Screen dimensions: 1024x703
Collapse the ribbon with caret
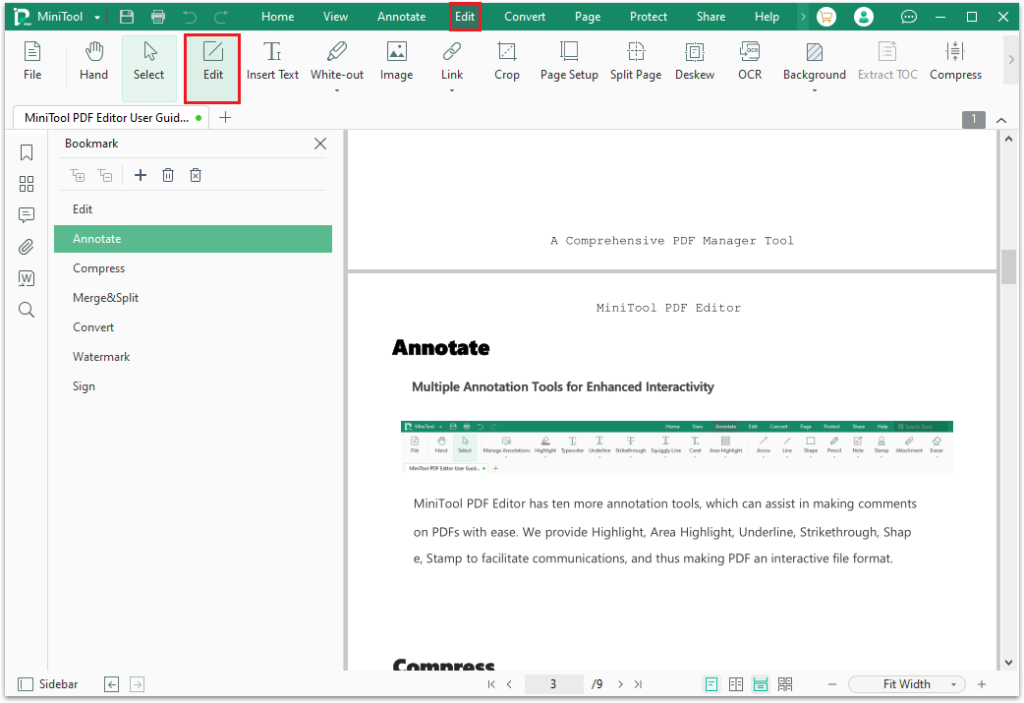[1001, 120]
